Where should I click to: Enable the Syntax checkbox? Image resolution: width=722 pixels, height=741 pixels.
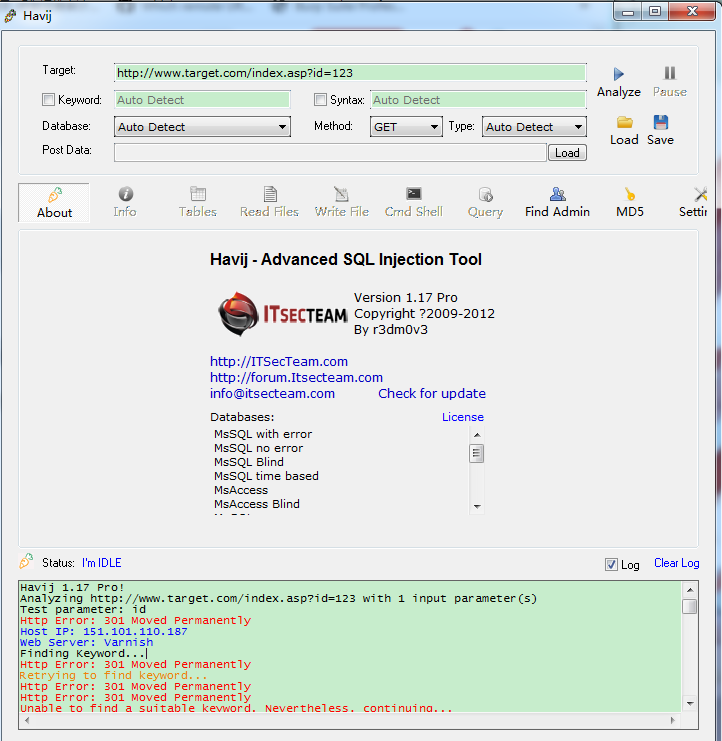pos(320,99)
